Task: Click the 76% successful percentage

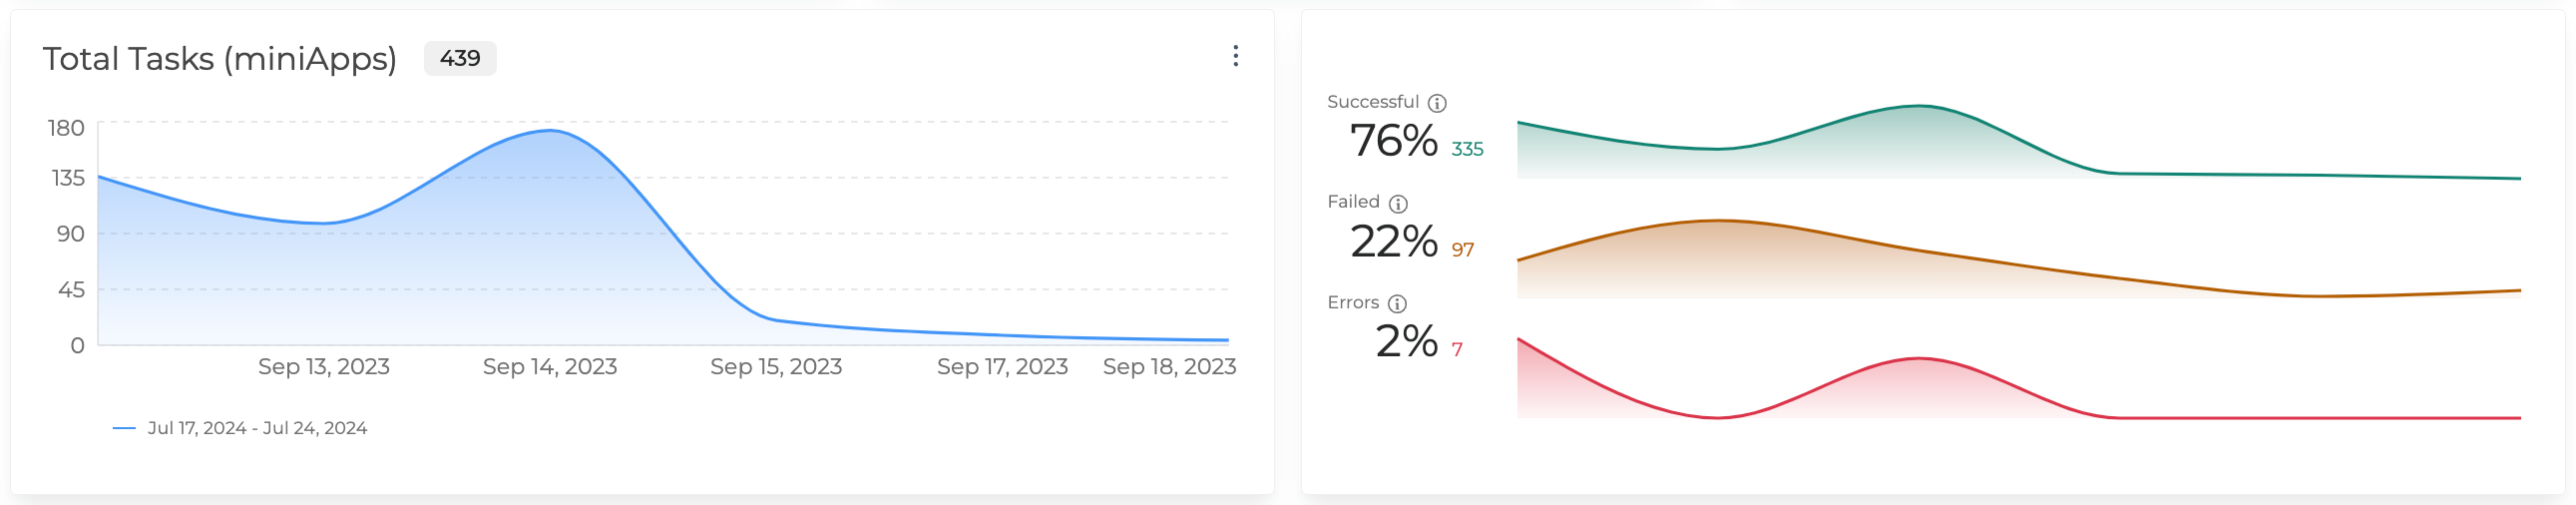Action: (x=1393, y=141)
